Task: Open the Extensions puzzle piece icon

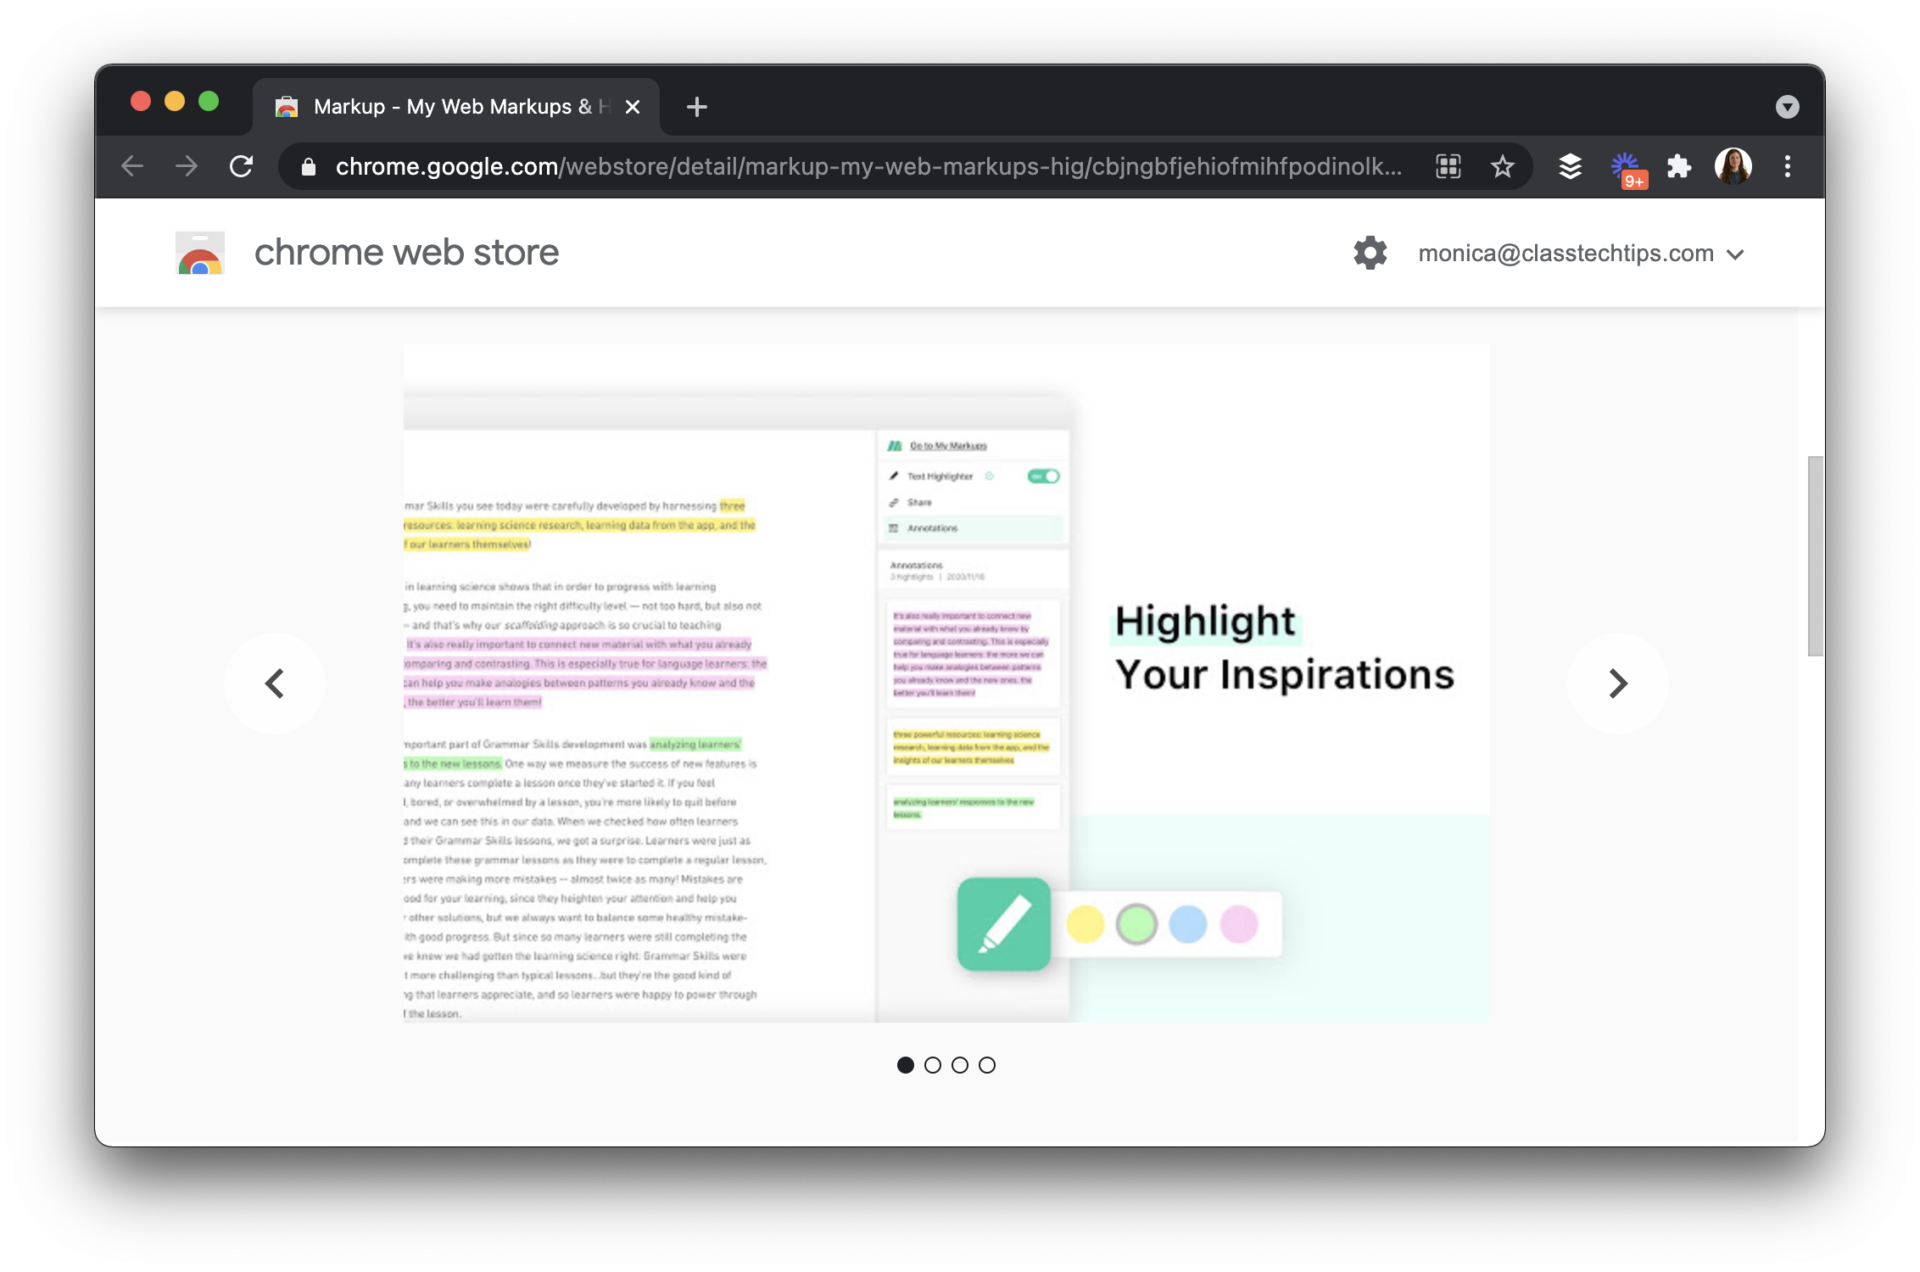Action: pos(1678,166)
